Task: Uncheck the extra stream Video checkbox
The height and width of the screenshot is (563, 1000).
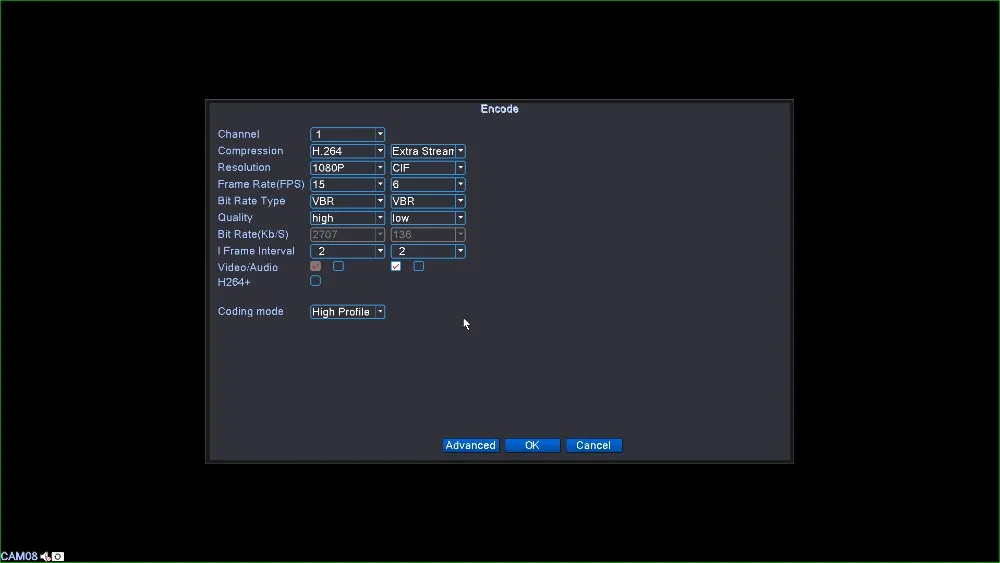Action: click(x=396, y=266)
